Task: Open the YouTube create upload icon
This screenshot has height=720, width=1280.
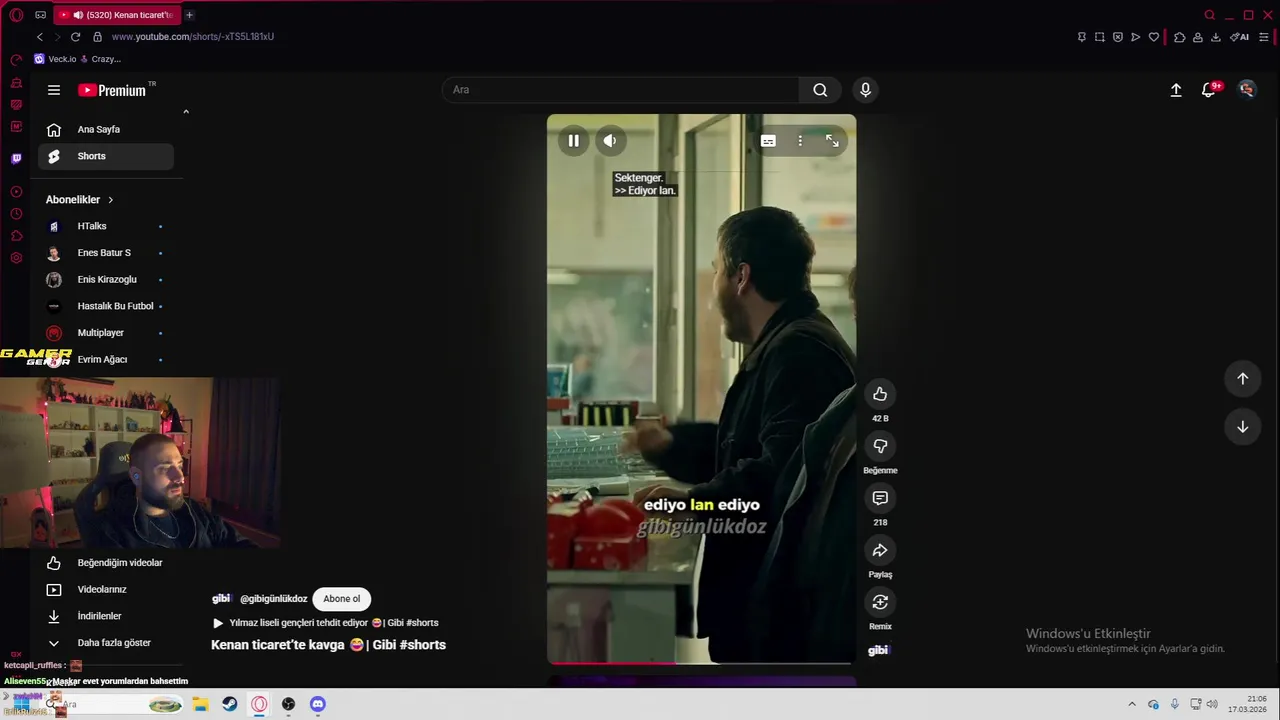Action: point(1176,90)
